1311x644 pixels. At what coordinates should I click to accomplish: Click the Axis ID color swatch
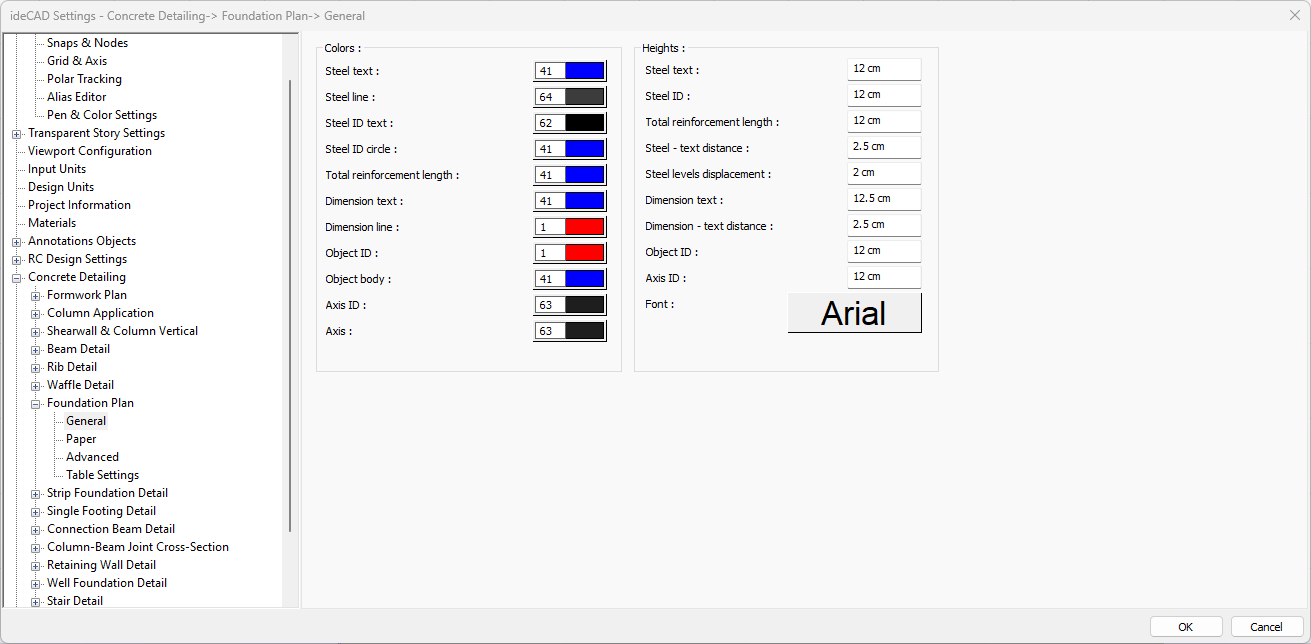tap(584, 305)
